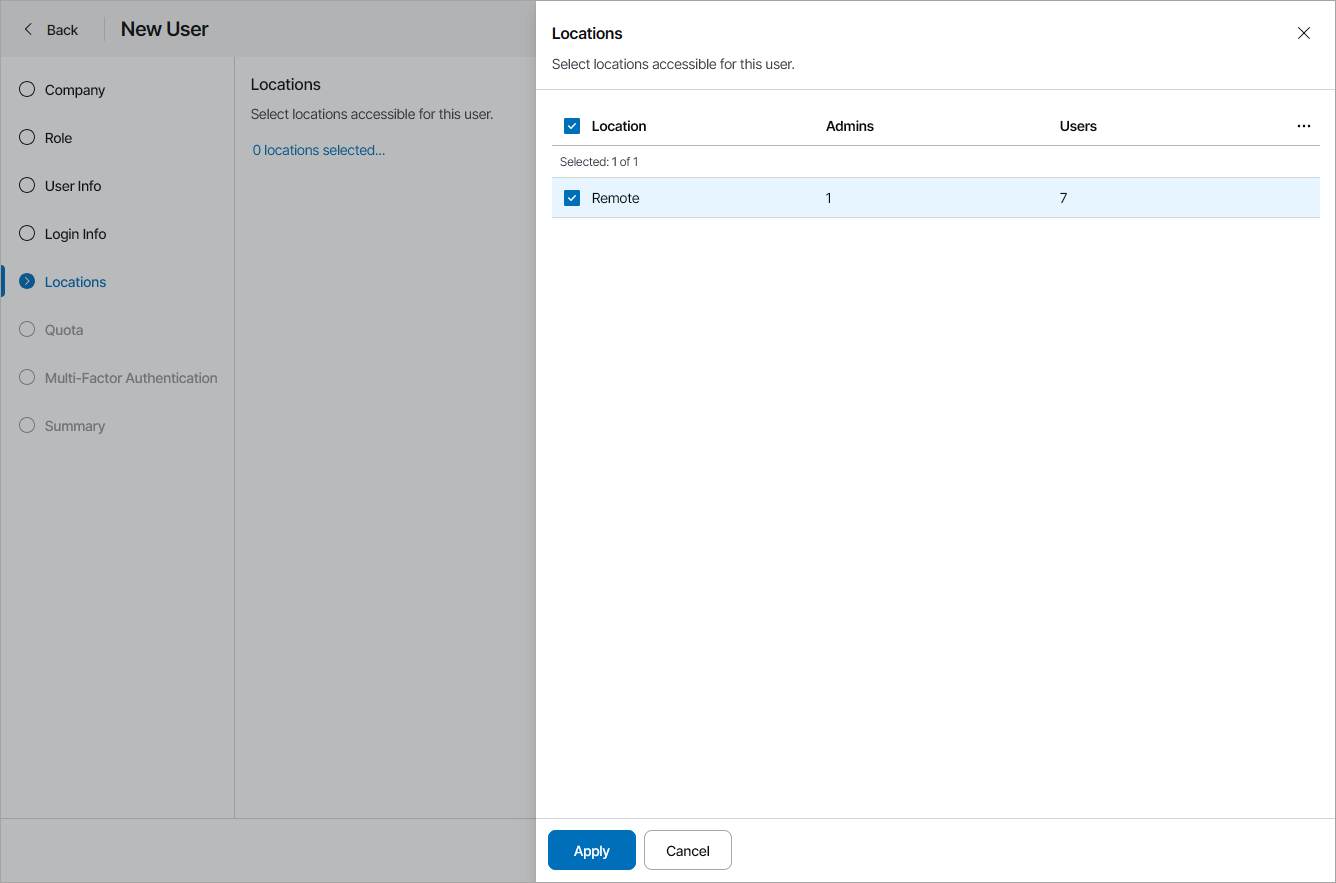Open the Summary step
Image resolution: width=1336 pixels, height=883 pixels.
pyautogui.click(x=74, y=426)
